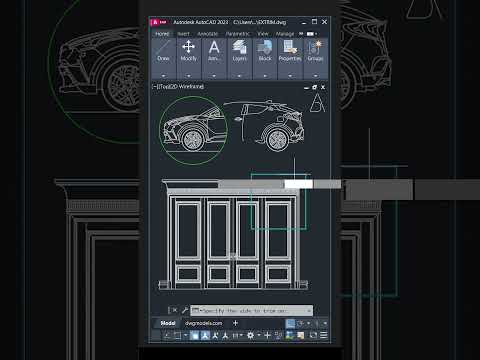480x360 pixels.
Task: Open the AutoCAD application menu logo button
Action: [159, 22]
